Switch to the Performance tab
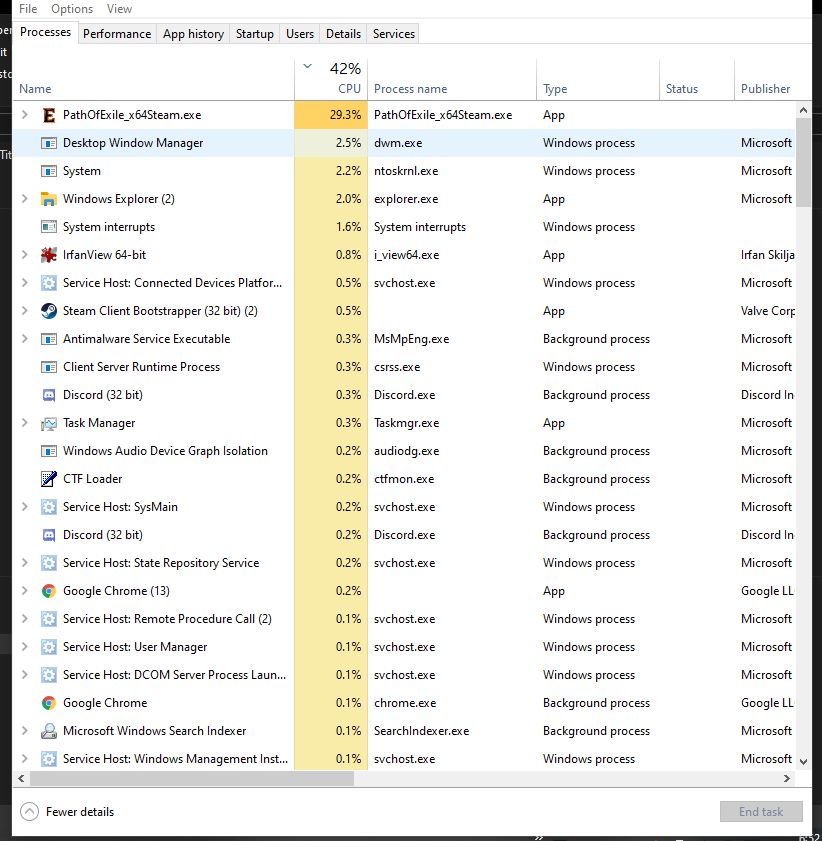This screenshot has width=822, height=841. [x=117, y=33]
